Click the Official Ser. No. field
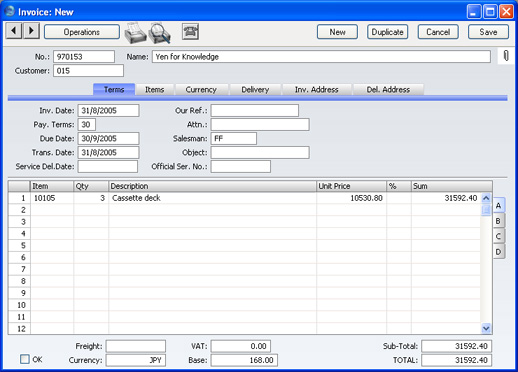Viewport: 518px width, 372px height. (x=241, y=167)
